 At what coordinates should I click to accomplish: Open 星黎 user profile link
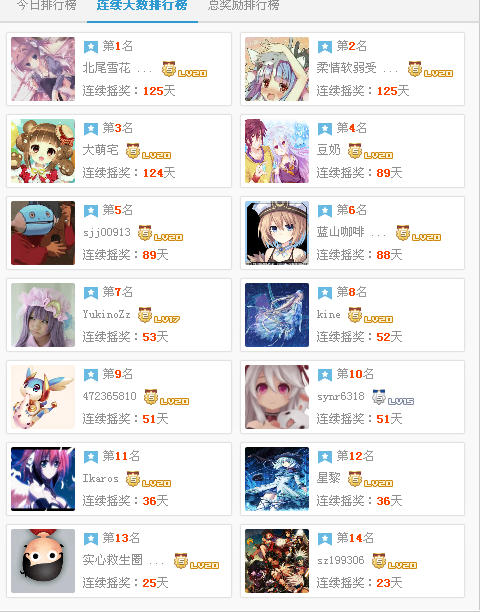328,478
